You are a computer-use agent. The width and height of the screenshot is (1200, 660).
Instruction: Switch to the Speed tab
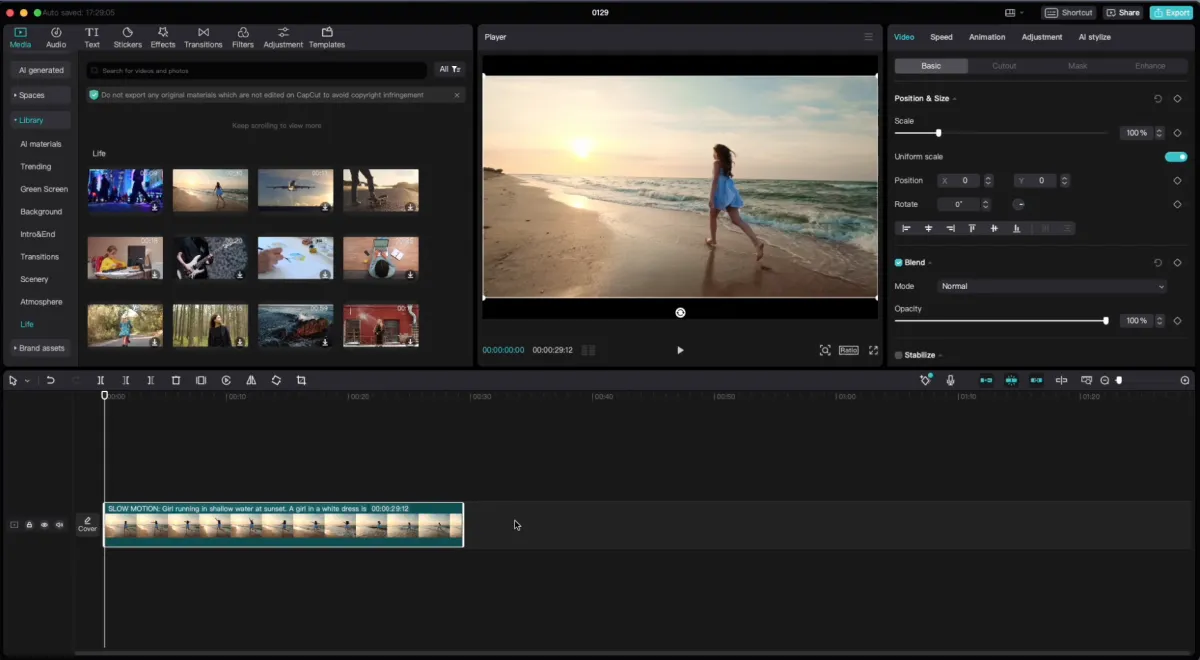[941, 37]
